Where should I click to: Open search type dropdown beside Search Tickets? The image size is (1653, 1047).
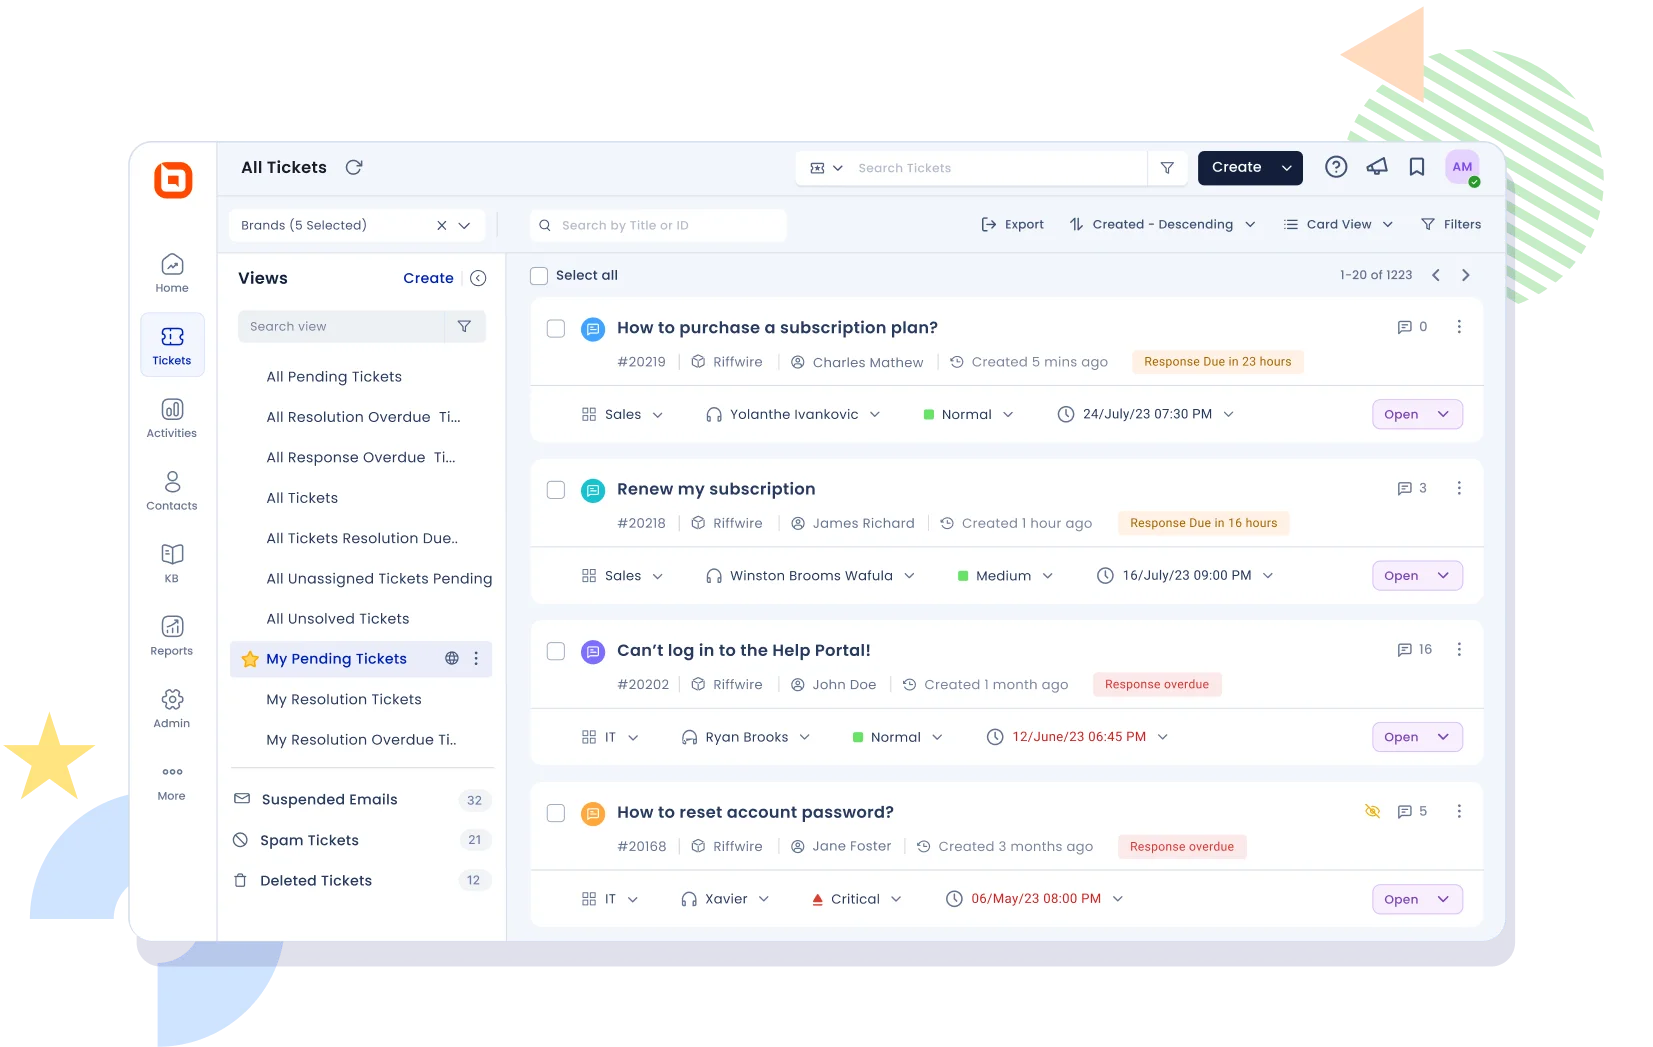pyautogui.click(x=826, y=168)
